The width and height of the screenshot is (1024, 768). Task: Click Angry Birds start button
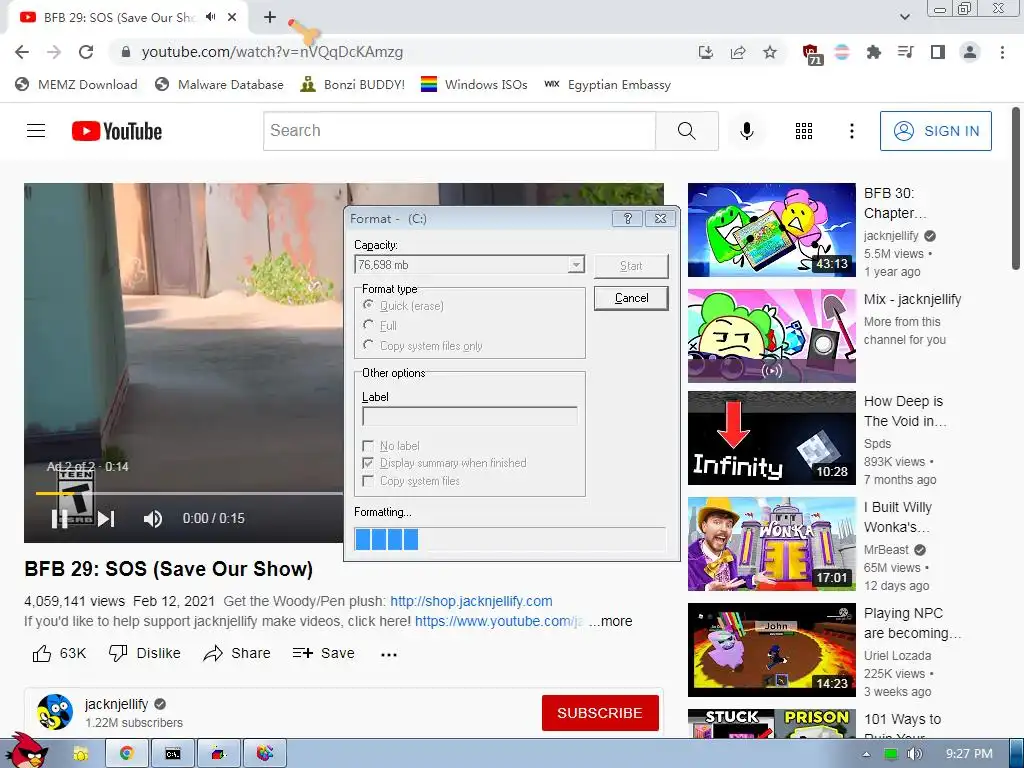pyautogui.click(x=27, y=751)
